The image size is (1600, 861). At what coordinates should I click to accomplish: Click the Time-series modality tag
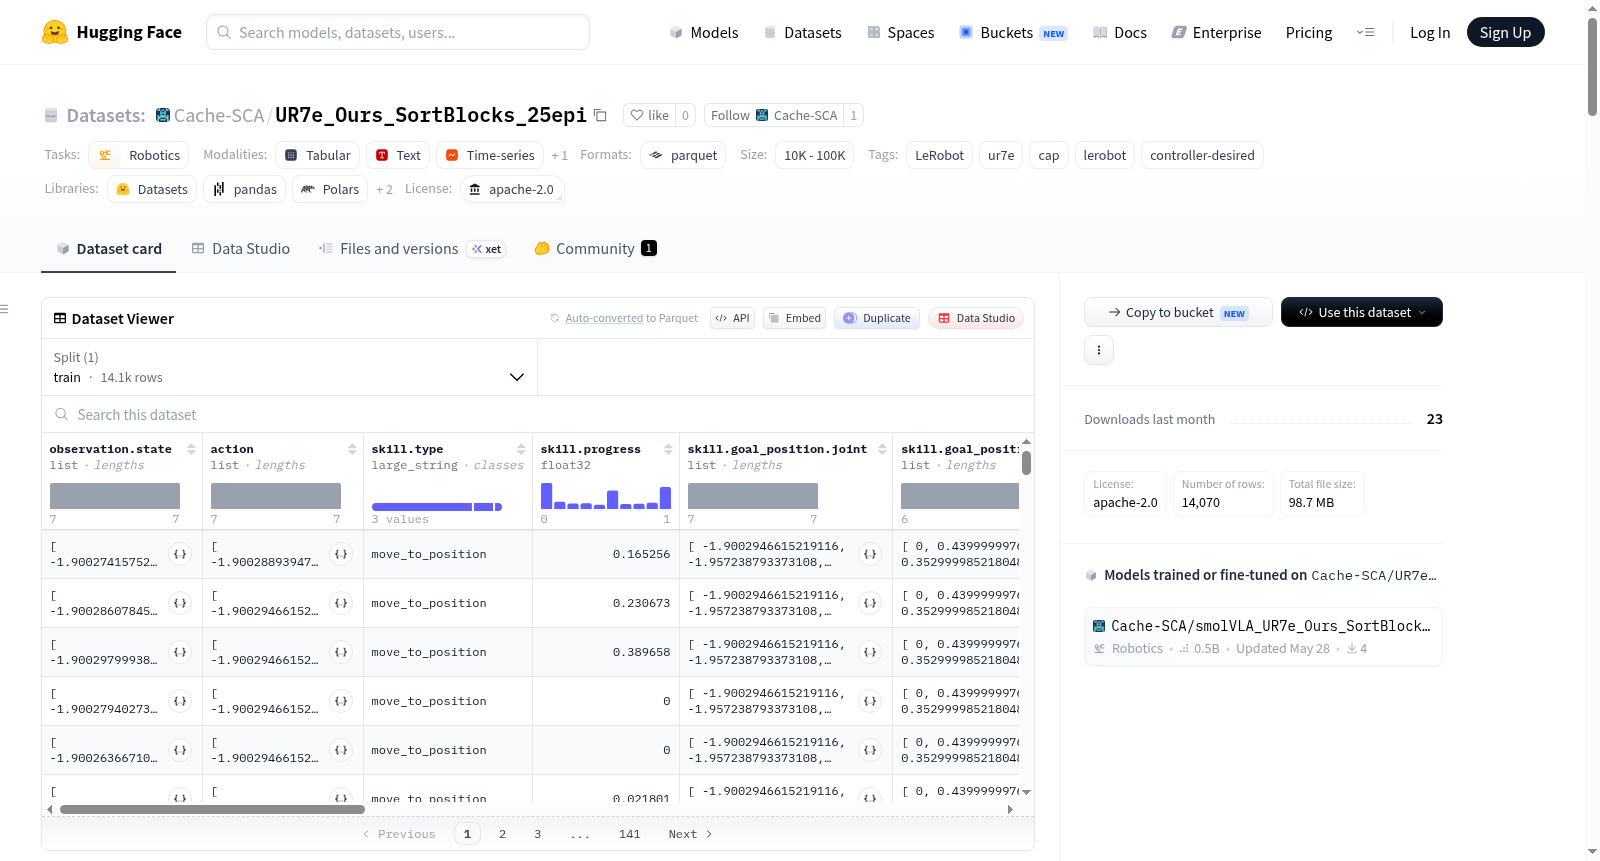tap(490, 155)
